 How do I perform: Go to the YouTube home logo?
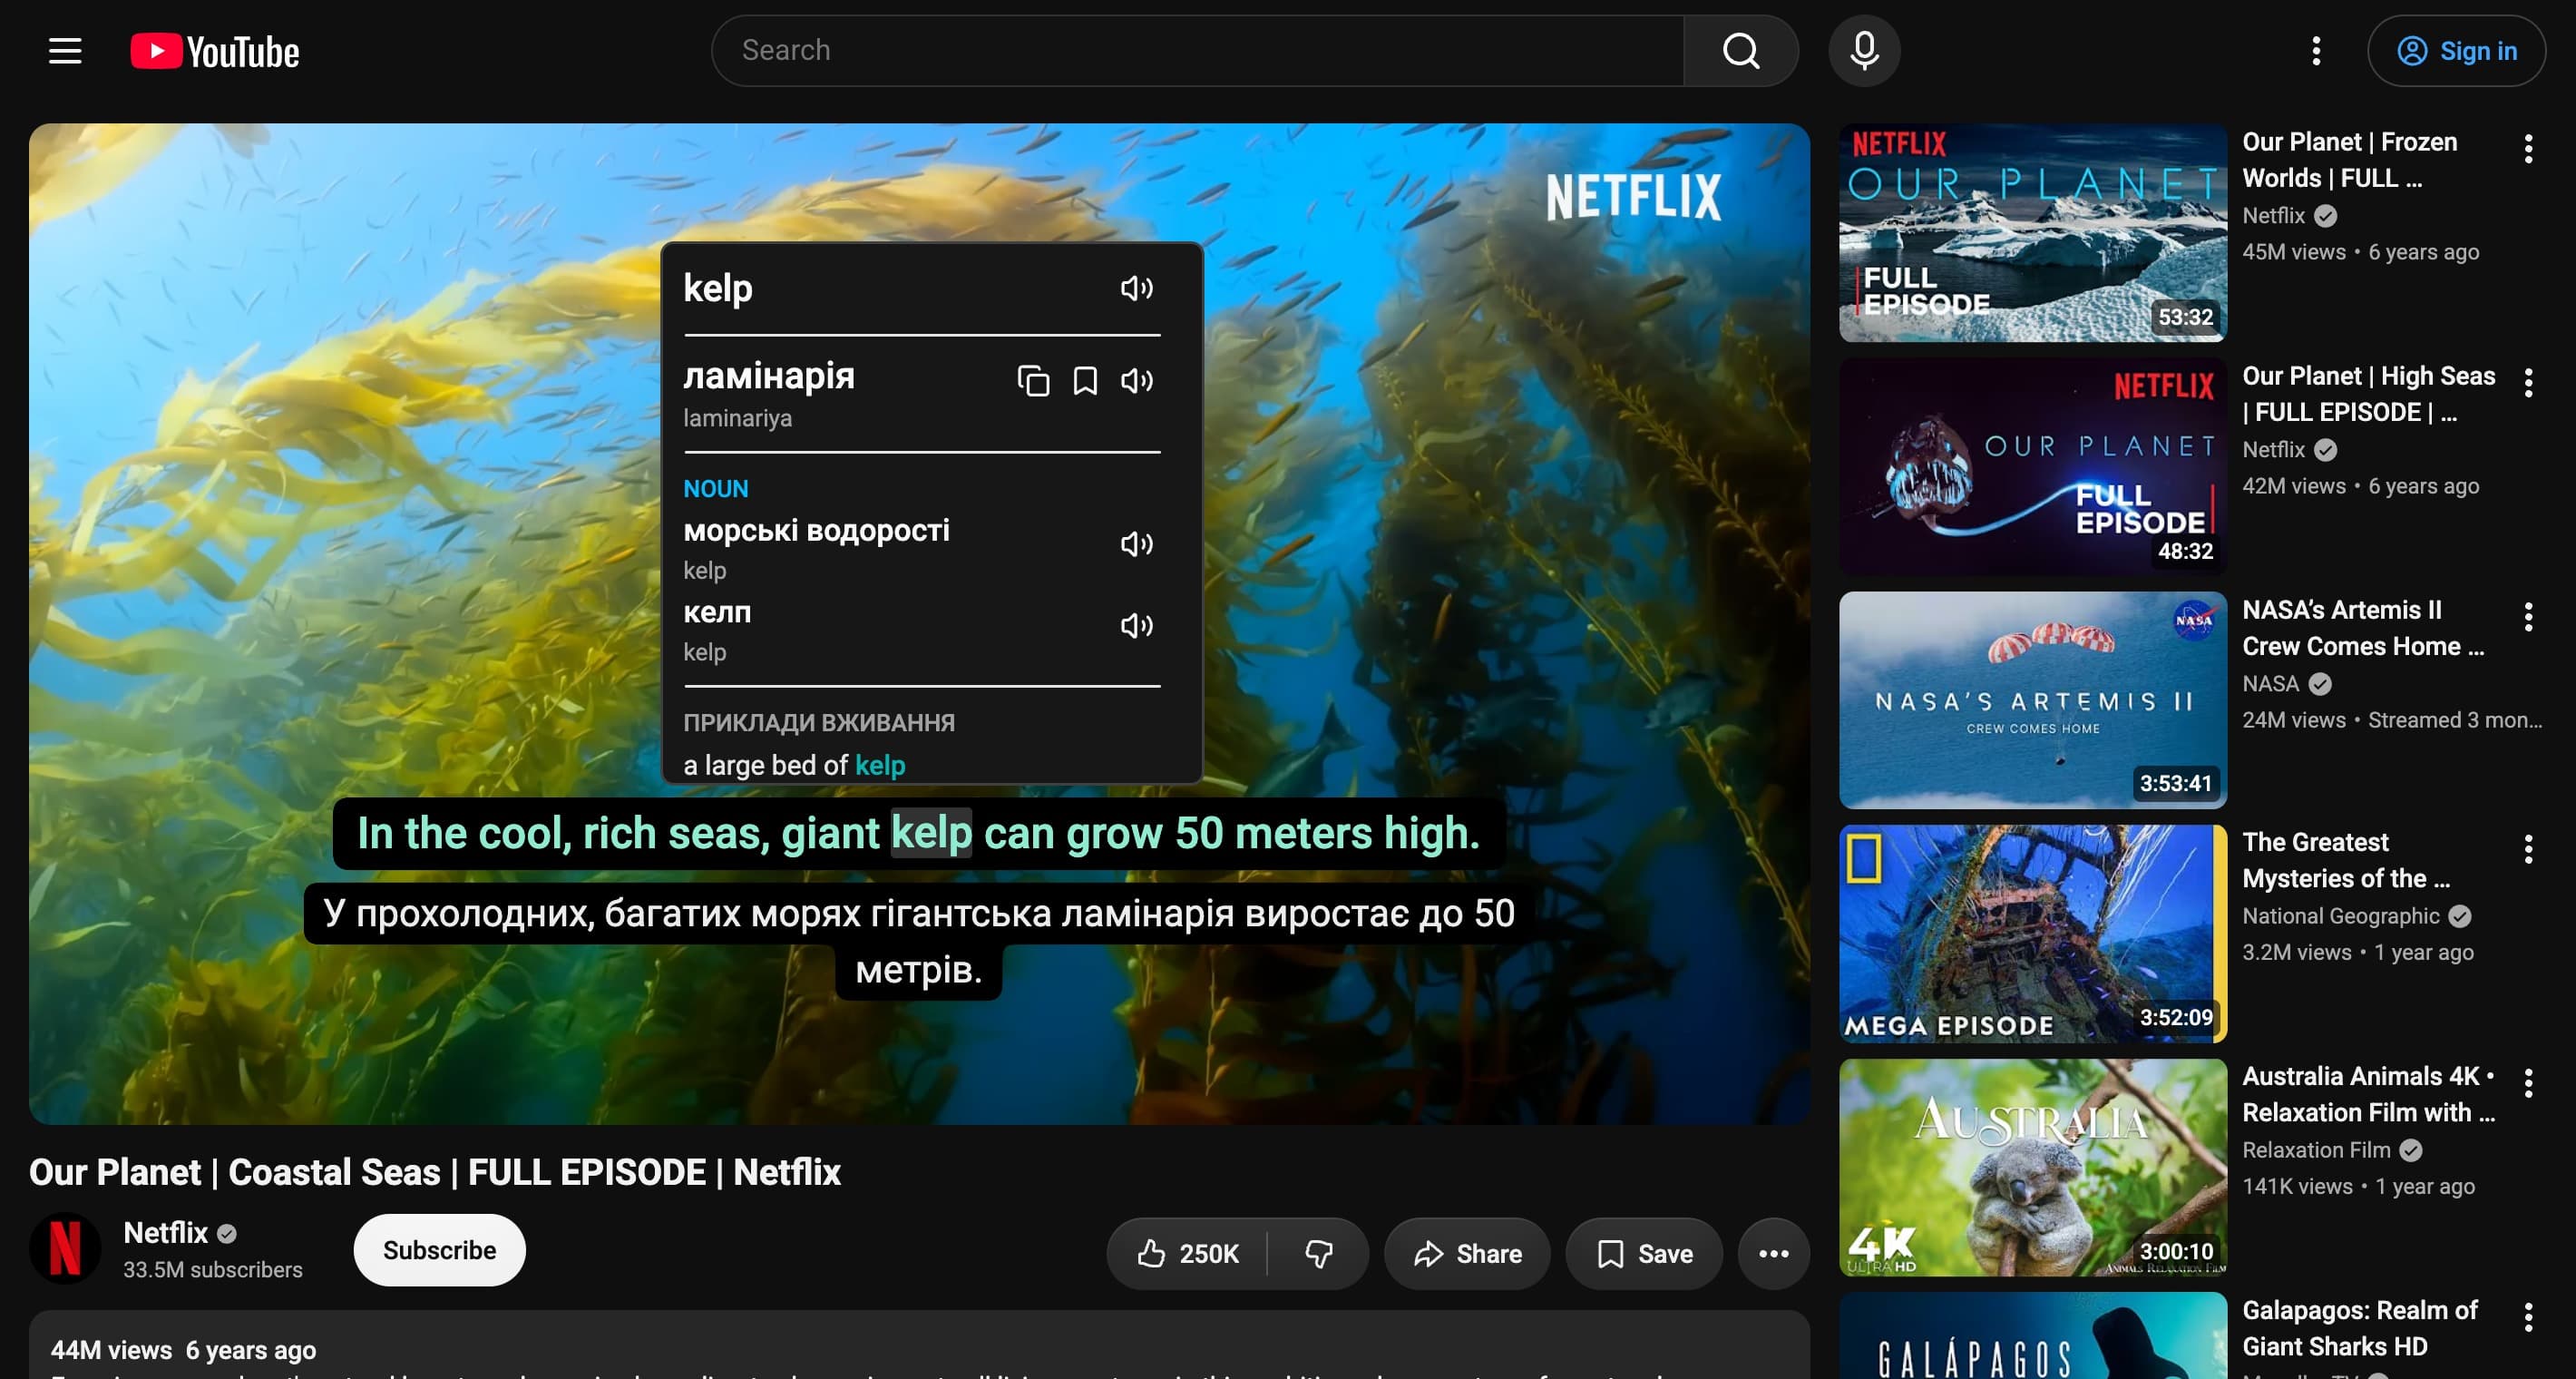215,51
